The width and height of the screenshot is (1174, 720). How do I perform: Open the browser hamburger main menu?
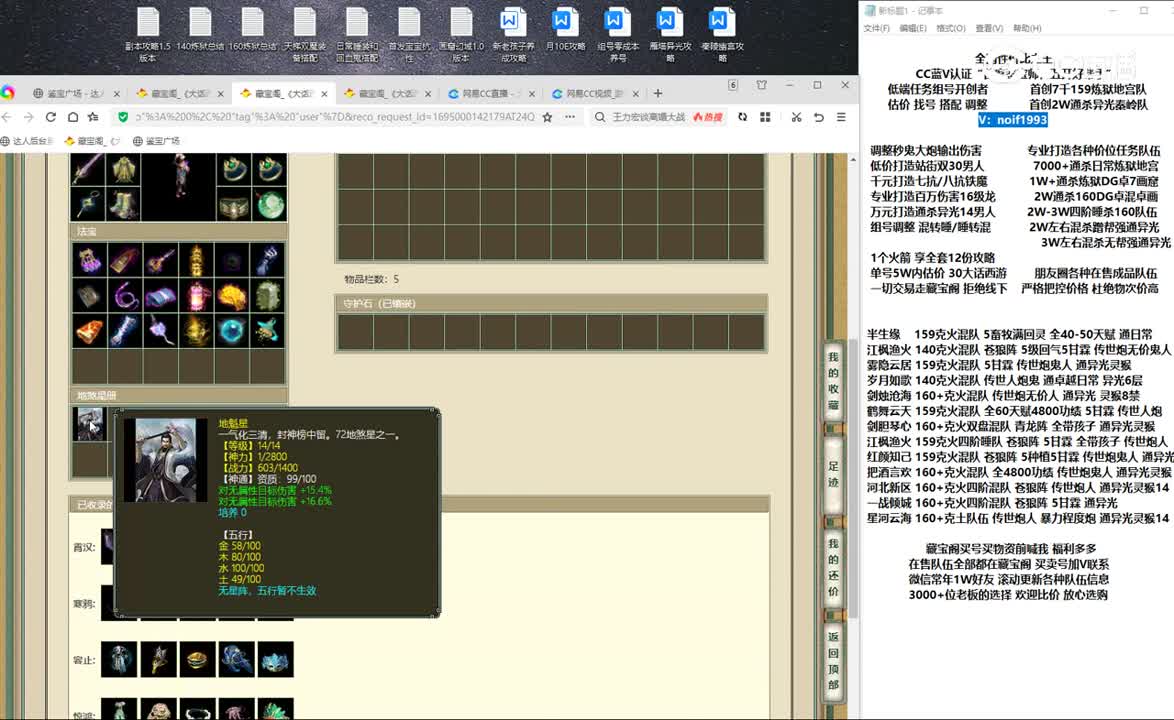(x=842, y=117)
